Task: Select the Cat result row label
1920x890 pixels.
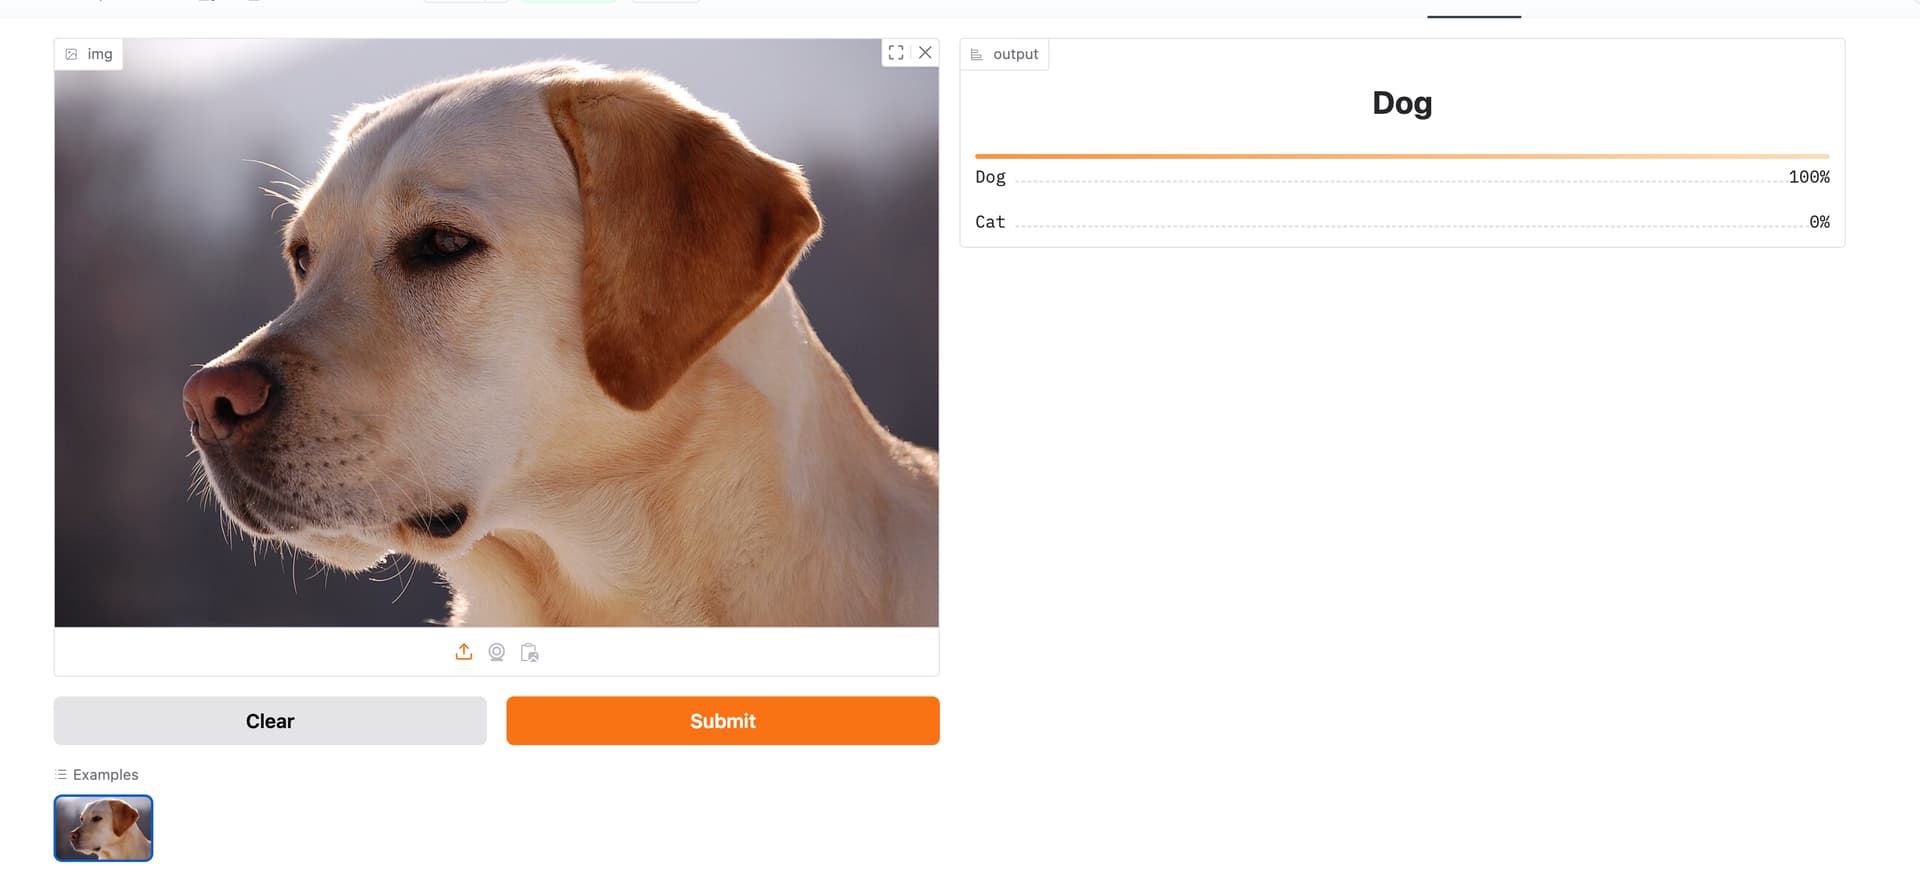Action: click(990, 222)
